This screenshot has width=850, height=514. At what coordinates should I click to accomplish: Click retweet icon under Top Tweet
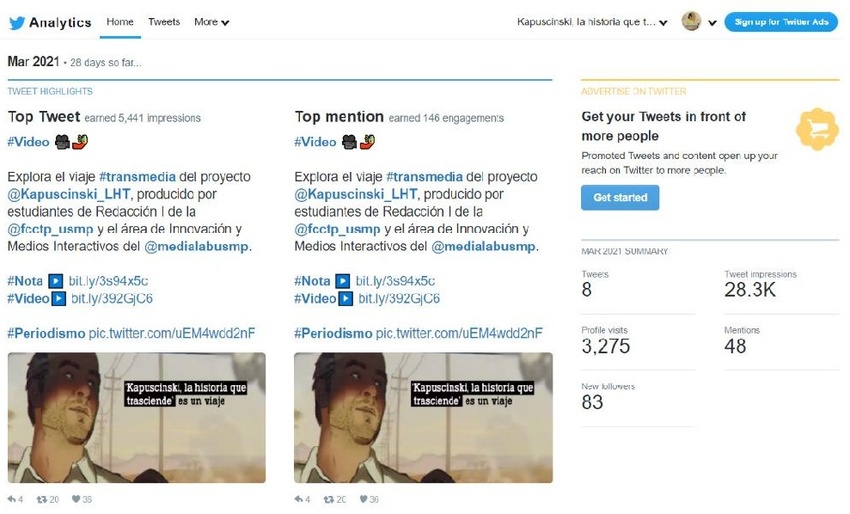41,499
